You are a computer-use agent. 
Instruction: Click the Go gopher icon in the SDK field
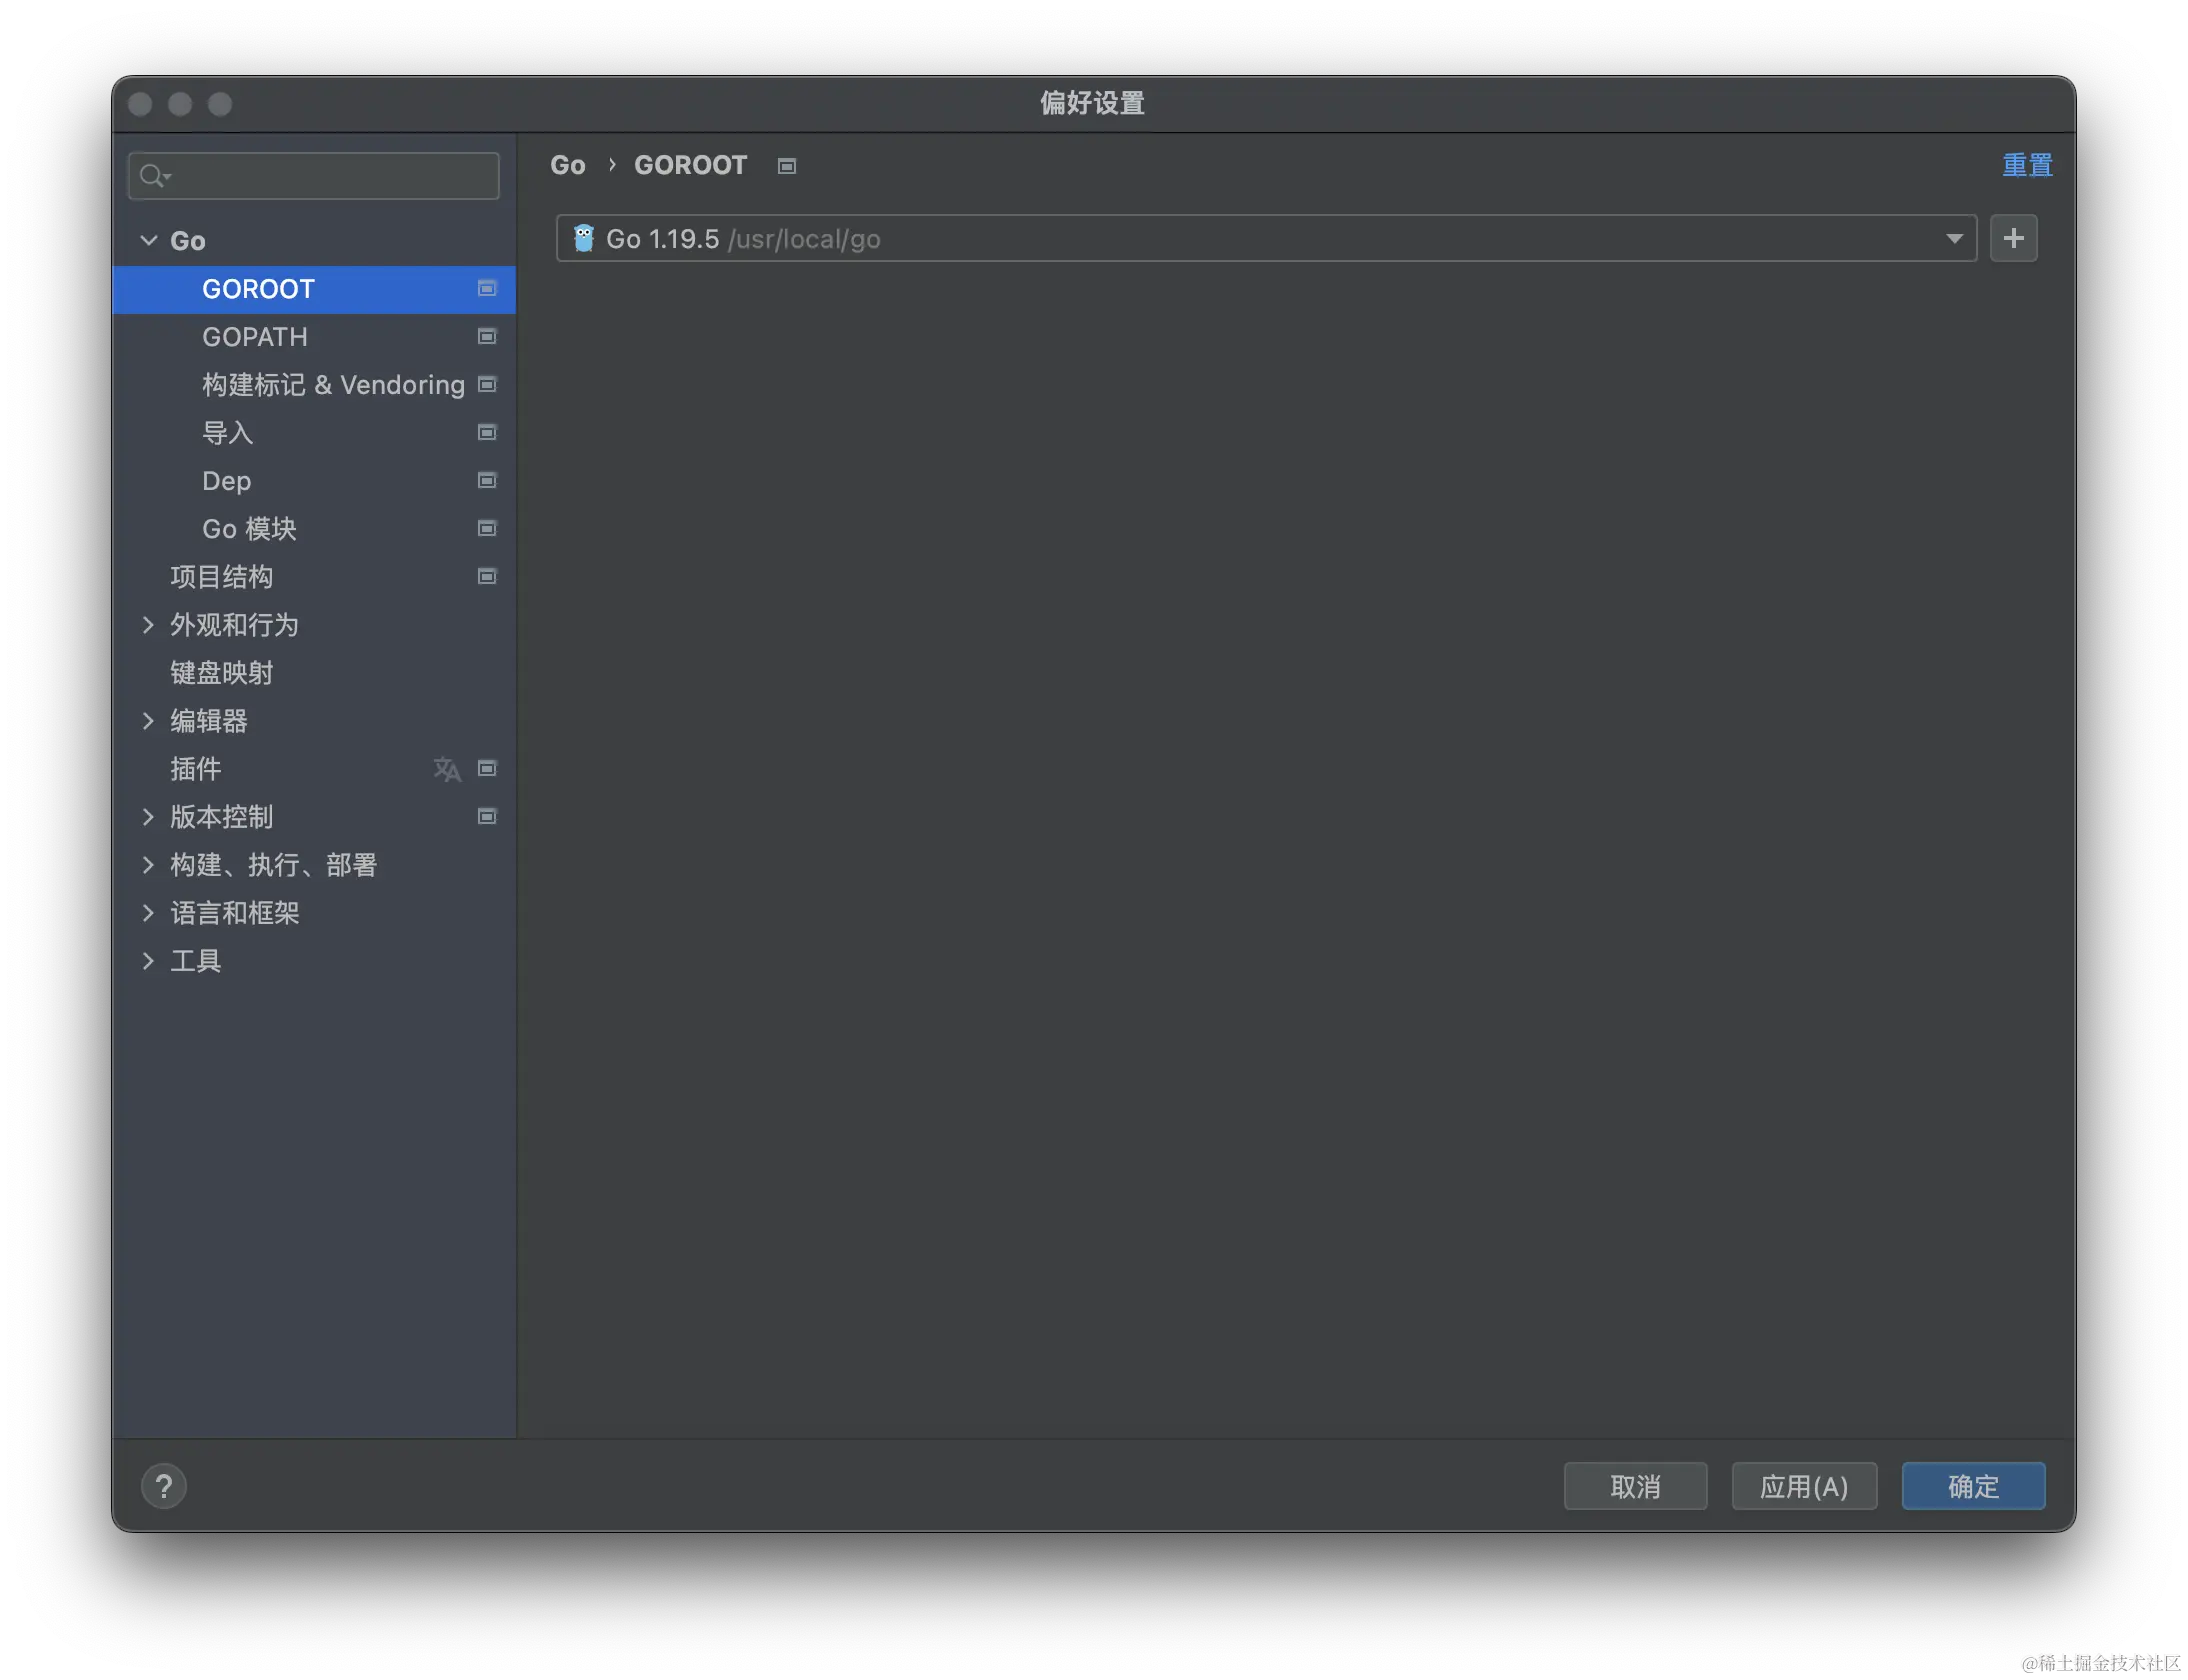point(584,239)
